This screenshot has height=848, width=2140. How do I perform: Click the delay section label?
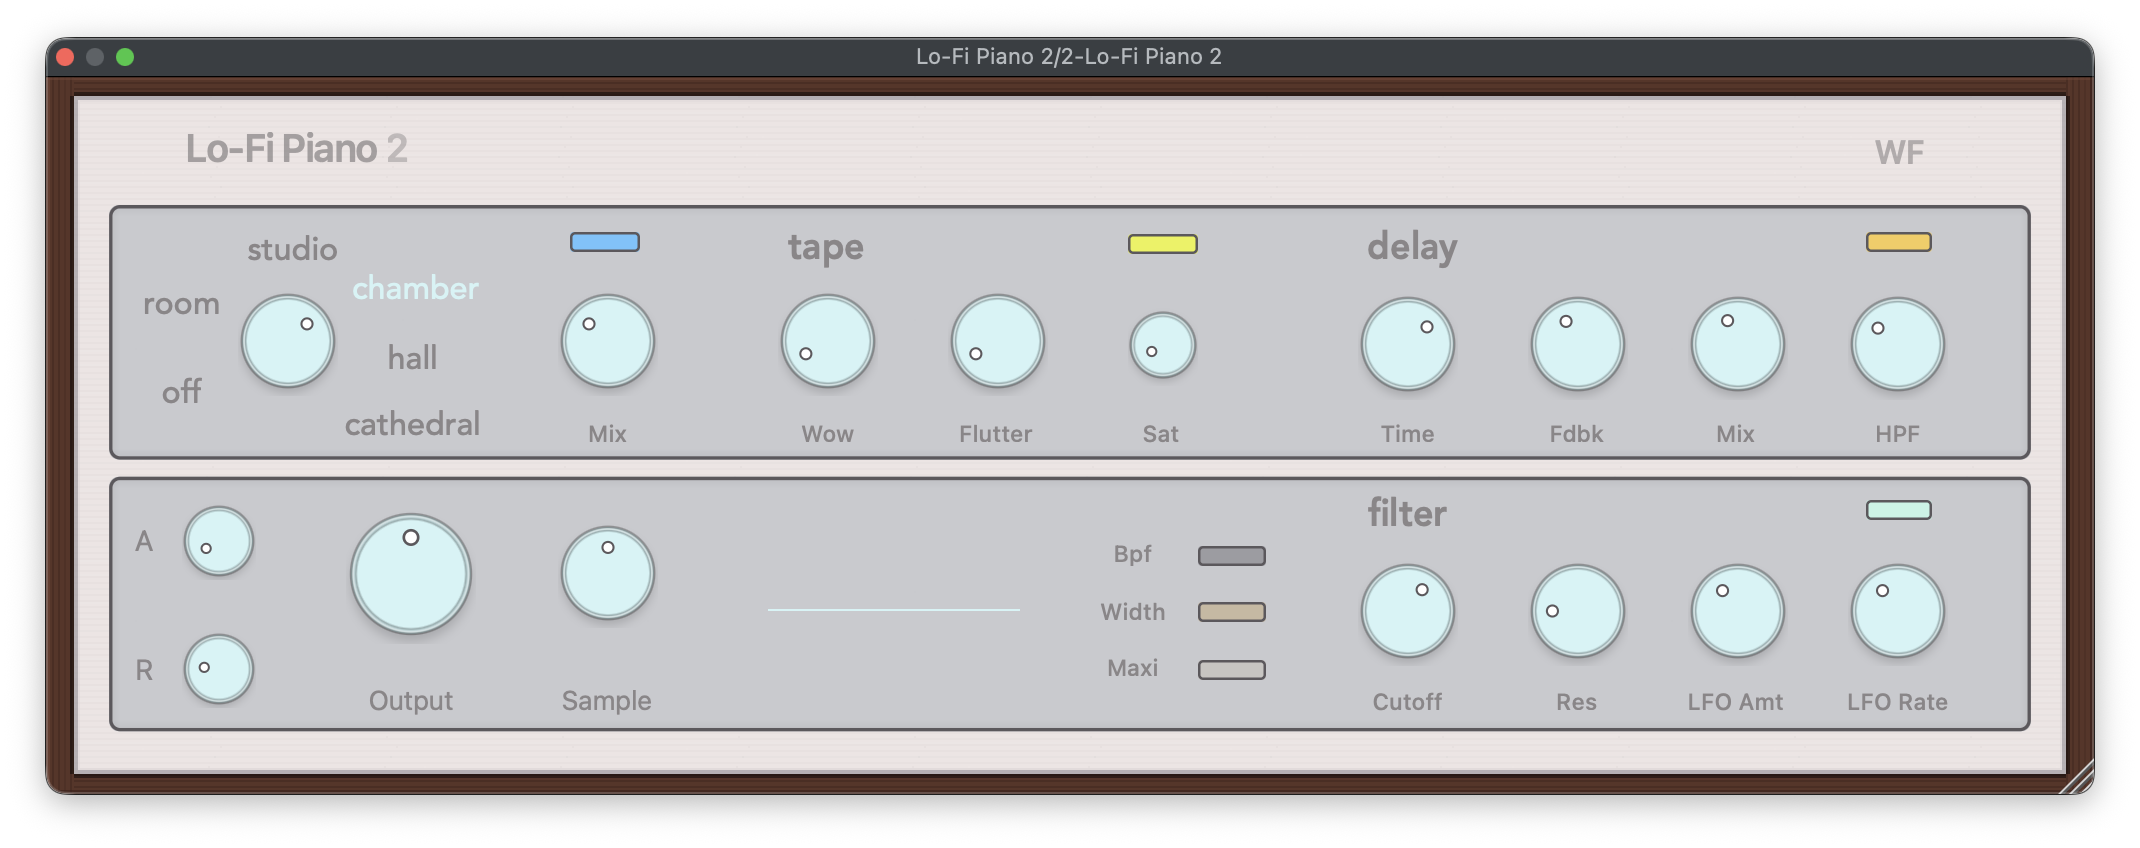coord(1412,246)
